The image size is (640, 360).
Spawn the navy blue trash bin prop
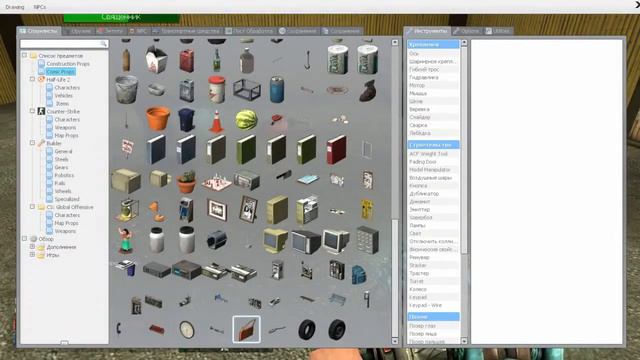click(187, 120)
